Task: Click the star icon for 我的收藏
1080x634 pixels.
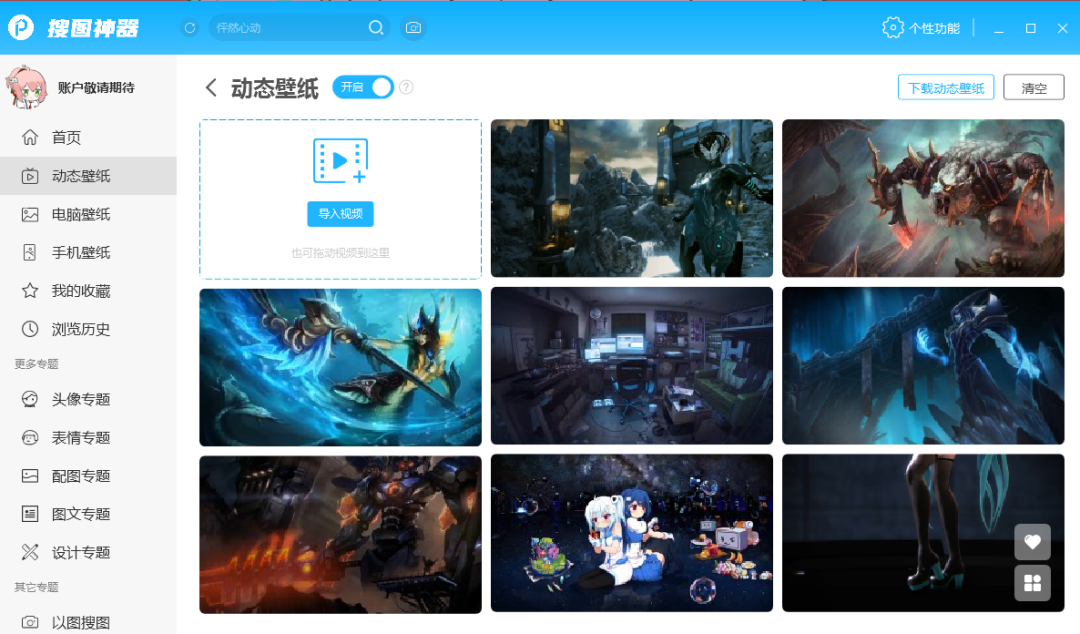Action: (30, 291)
